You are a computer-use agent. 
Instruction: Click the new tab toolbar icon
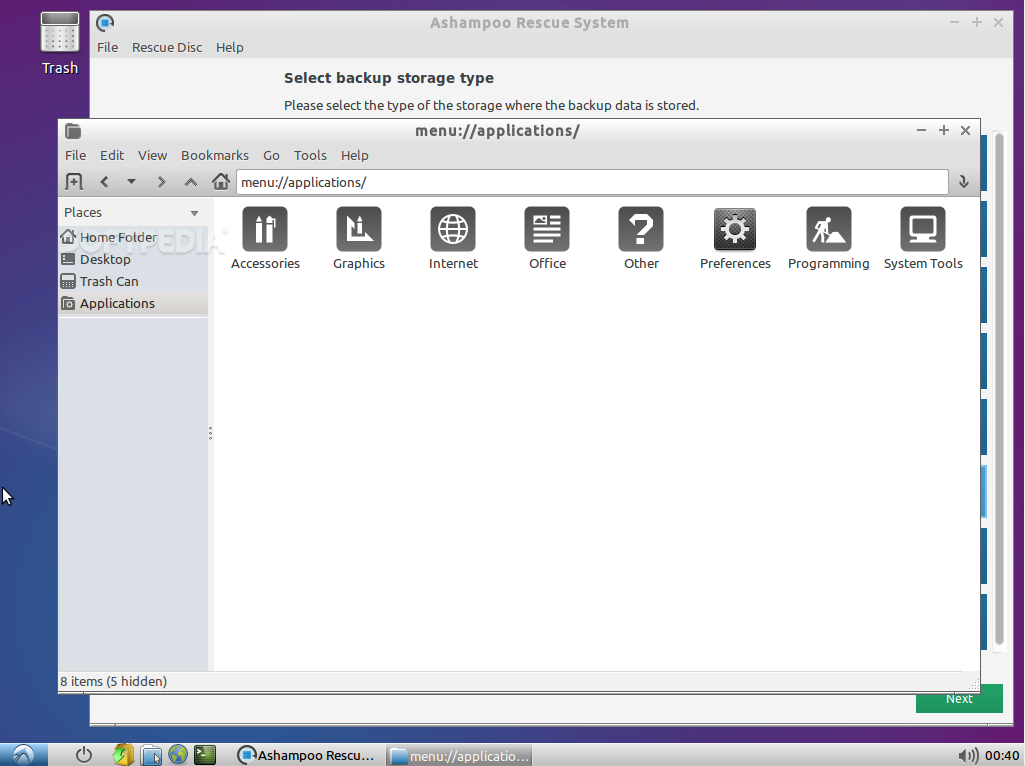74,182
